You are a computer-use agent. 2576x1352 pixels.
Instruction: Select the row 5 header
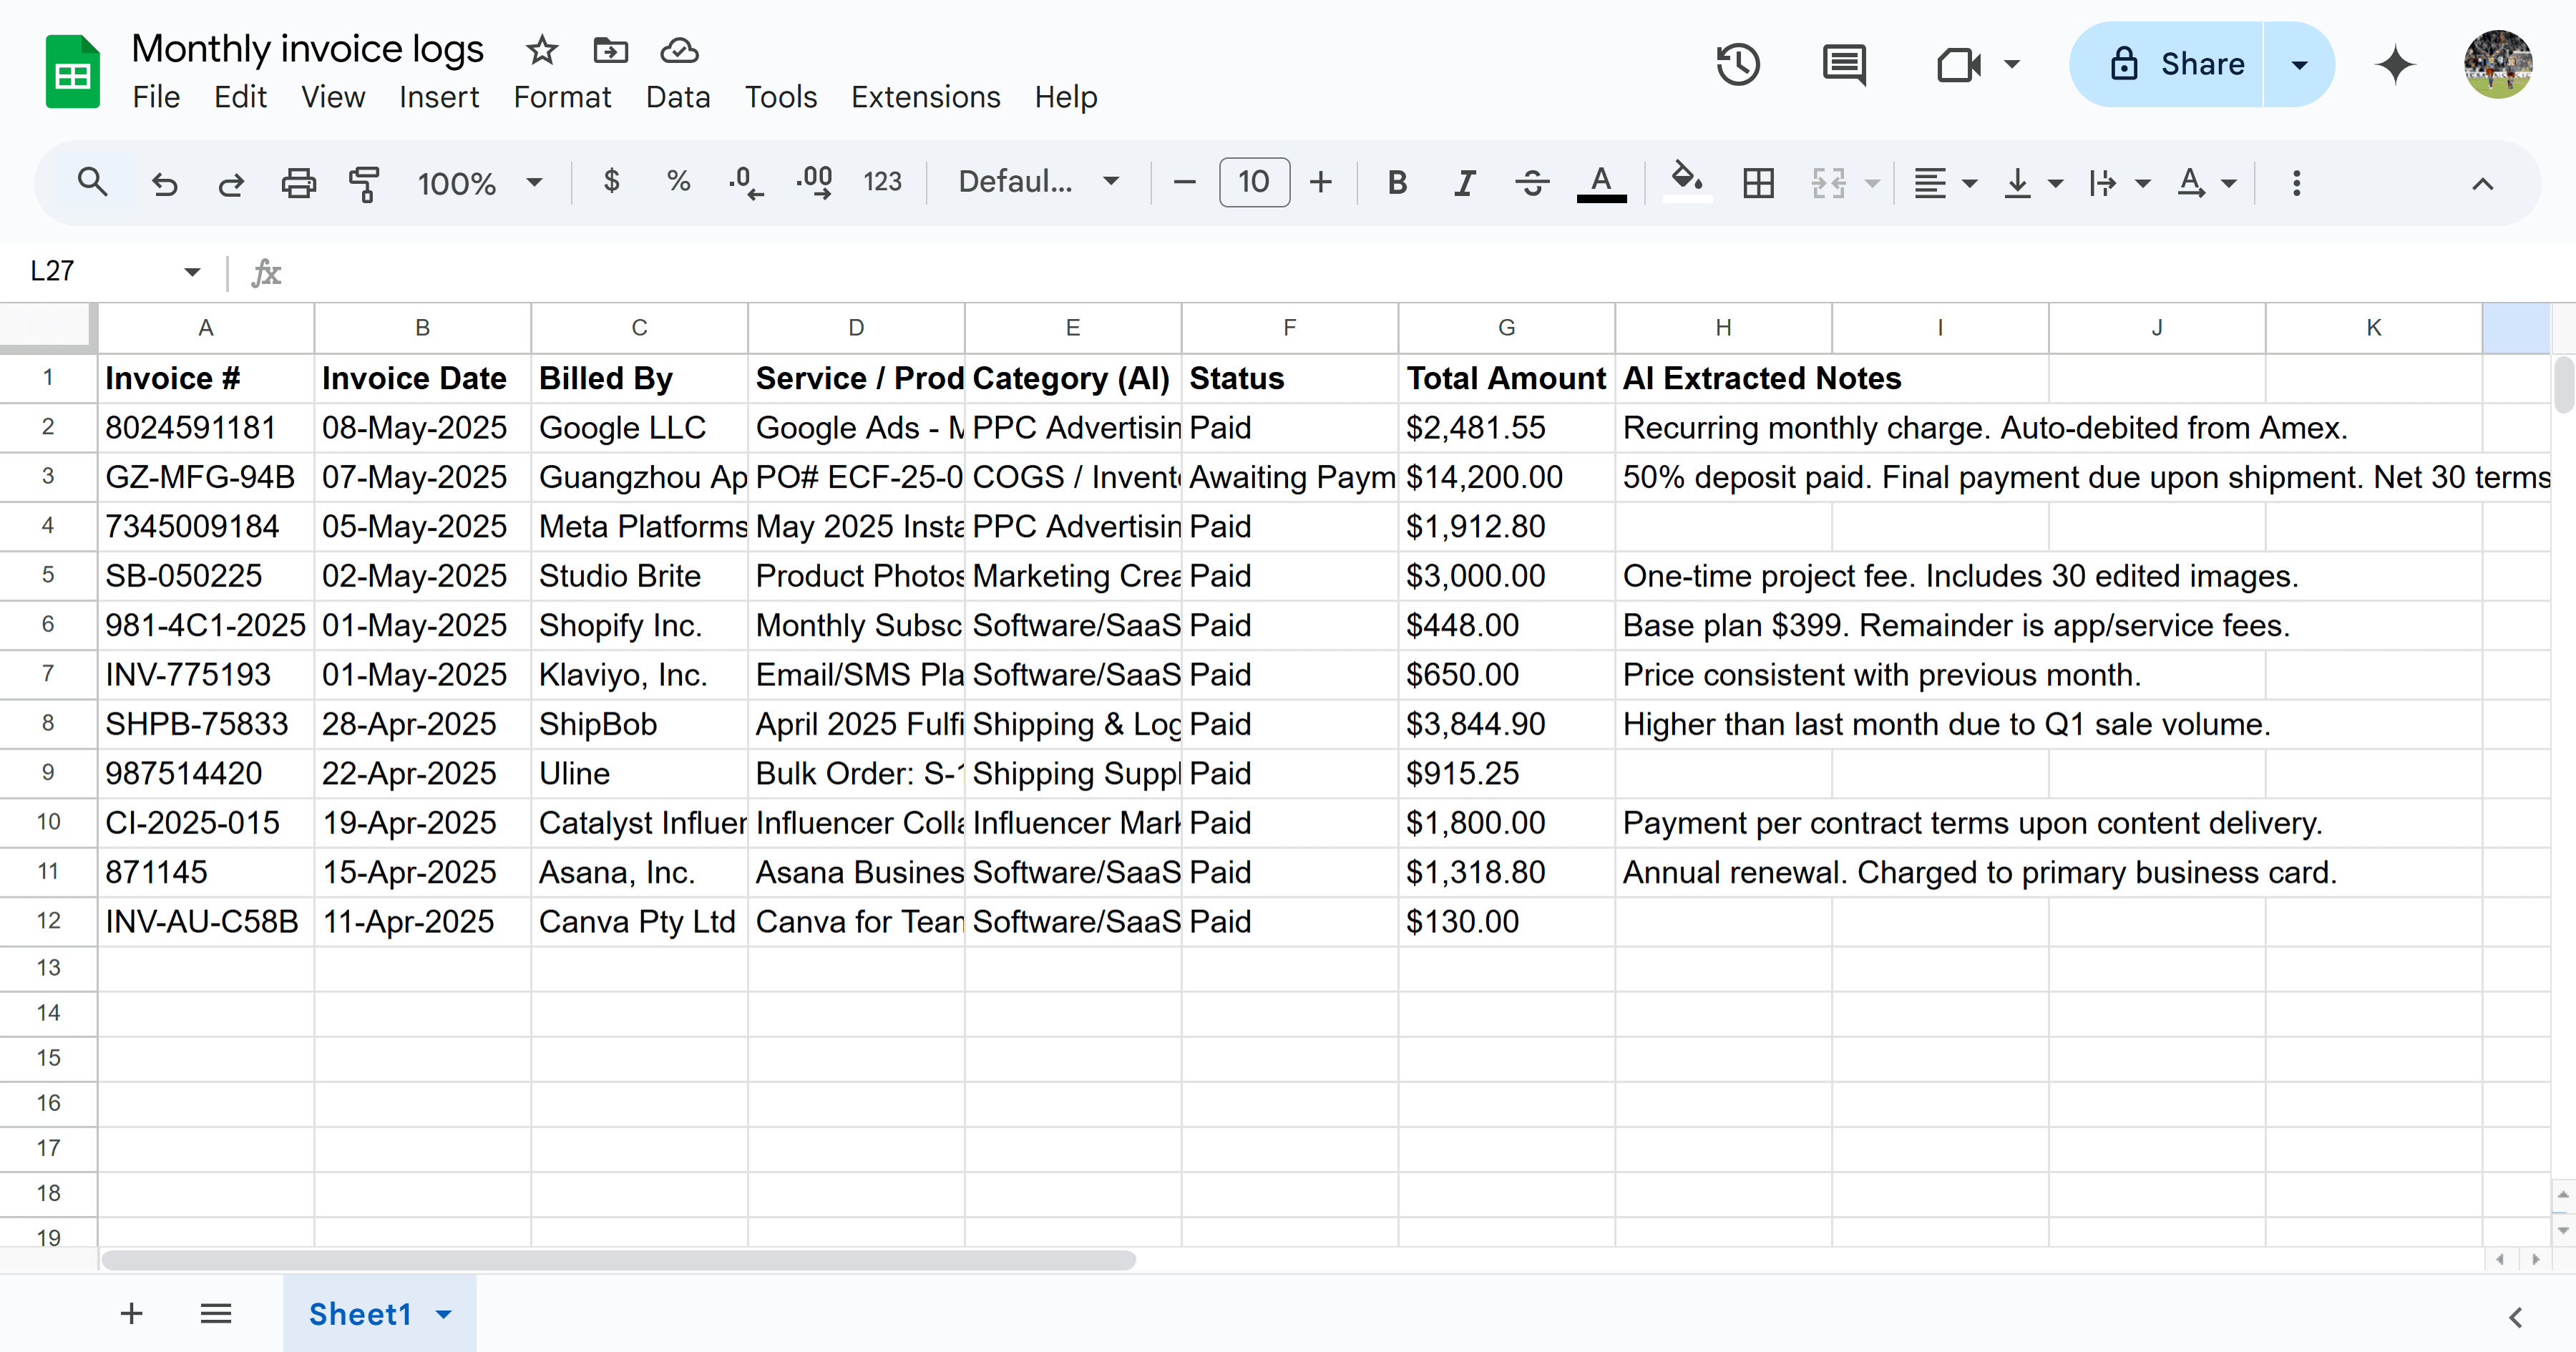[x=48, y=575]
